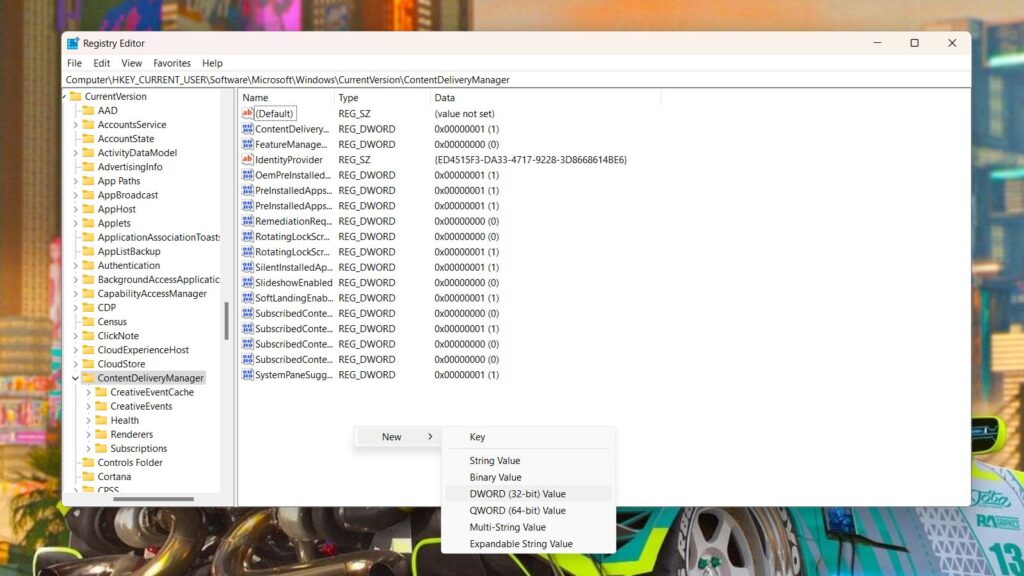This screenshot has height=576, width=1024.
Task: Expand the Authentication key
Action: (x=75, y=265)
